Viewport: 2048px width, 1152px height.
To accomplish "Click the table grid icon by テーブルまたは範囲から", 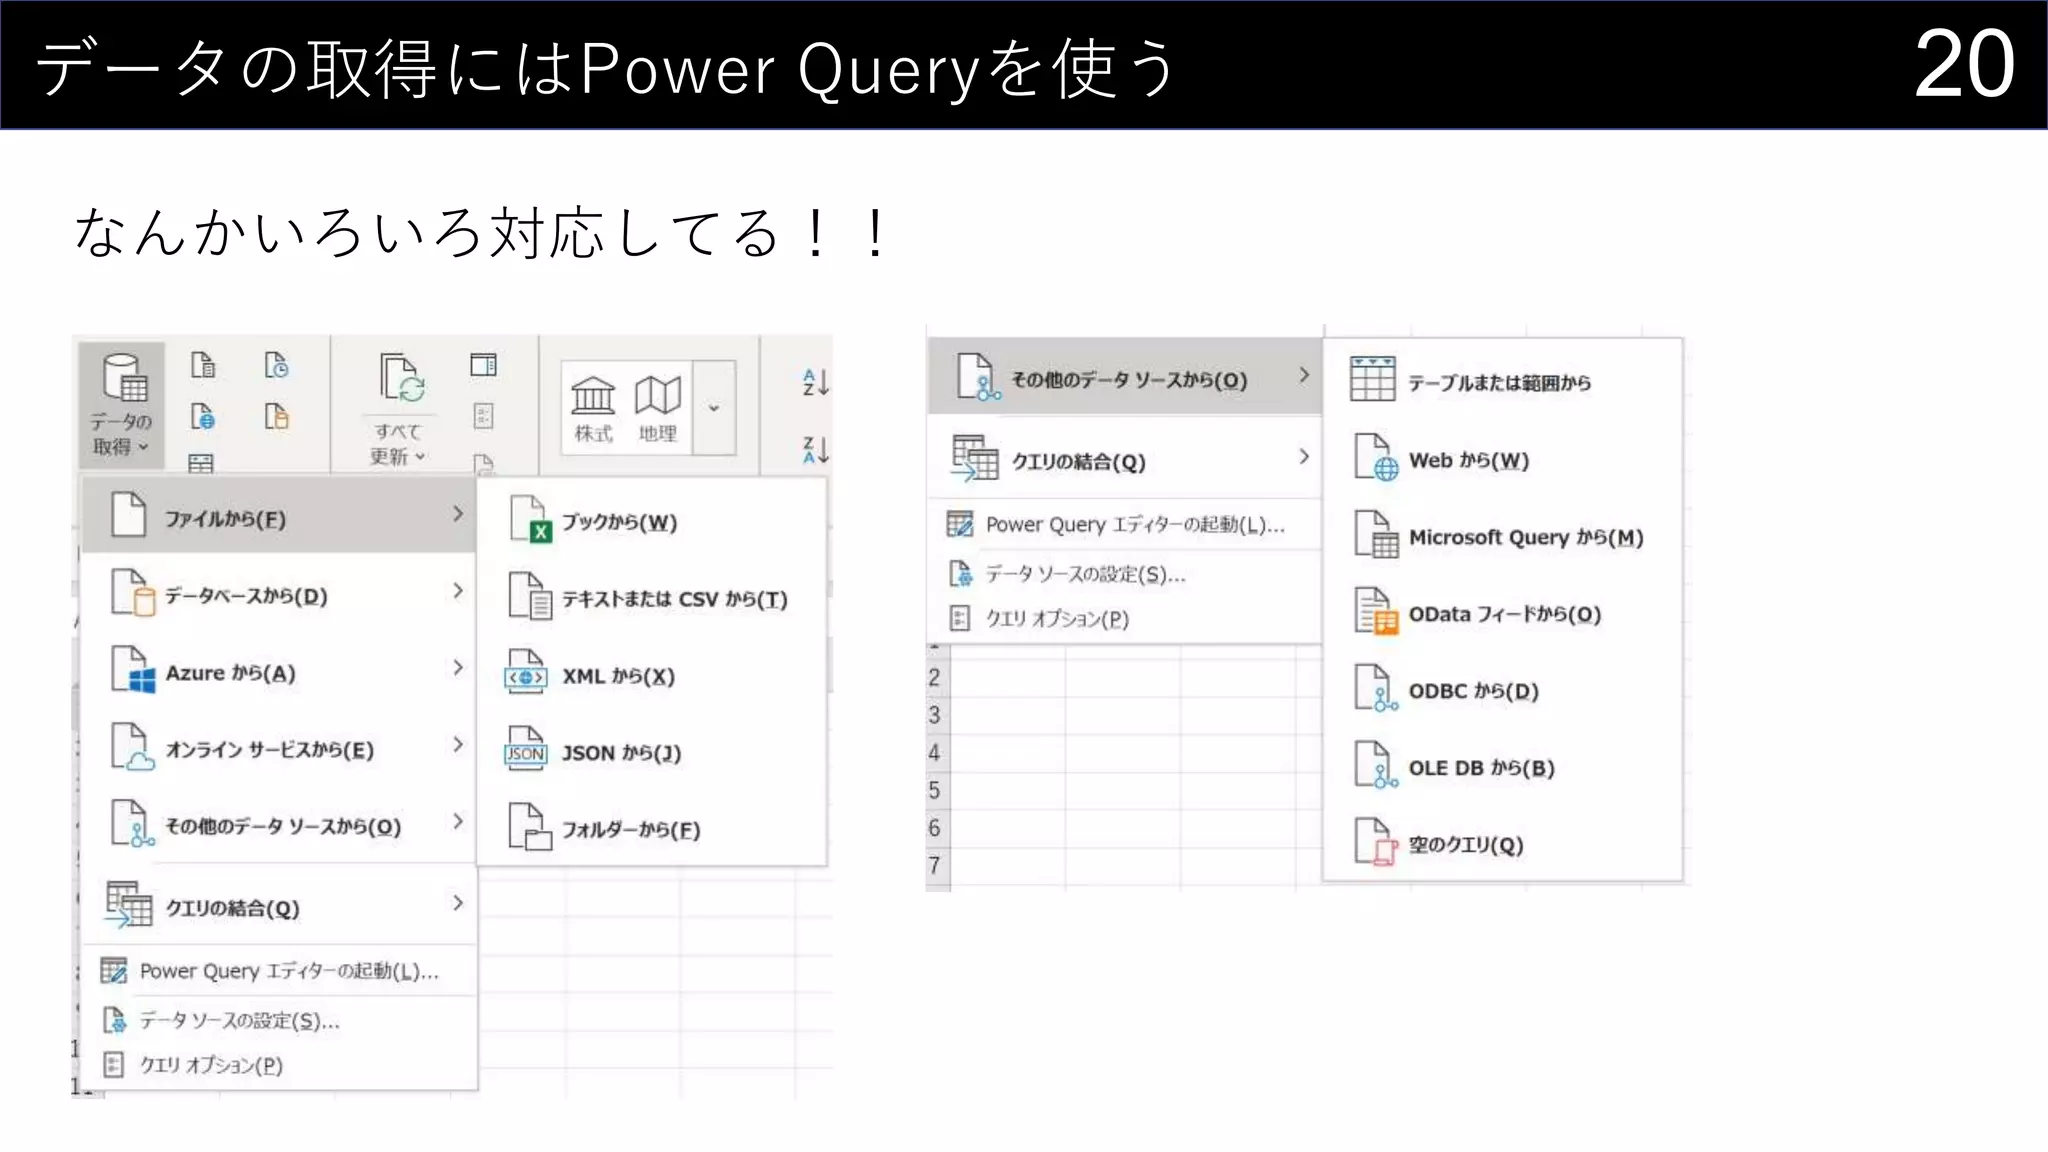I will pos(1372,378).
